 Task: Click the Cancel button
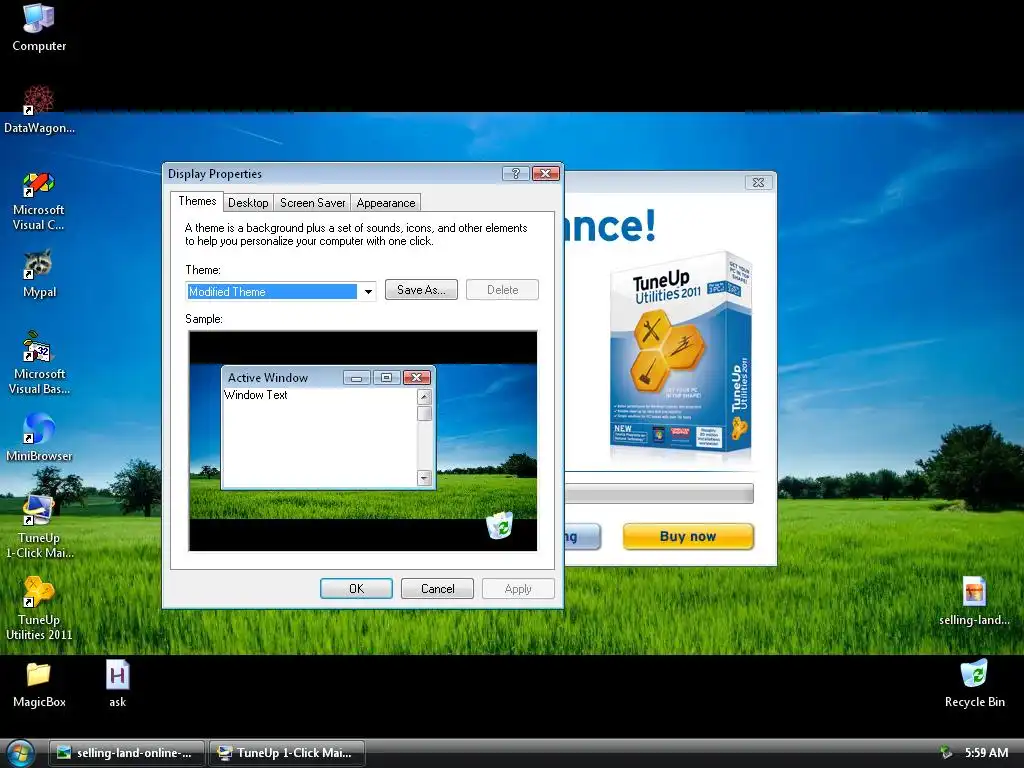coord(438,588)
